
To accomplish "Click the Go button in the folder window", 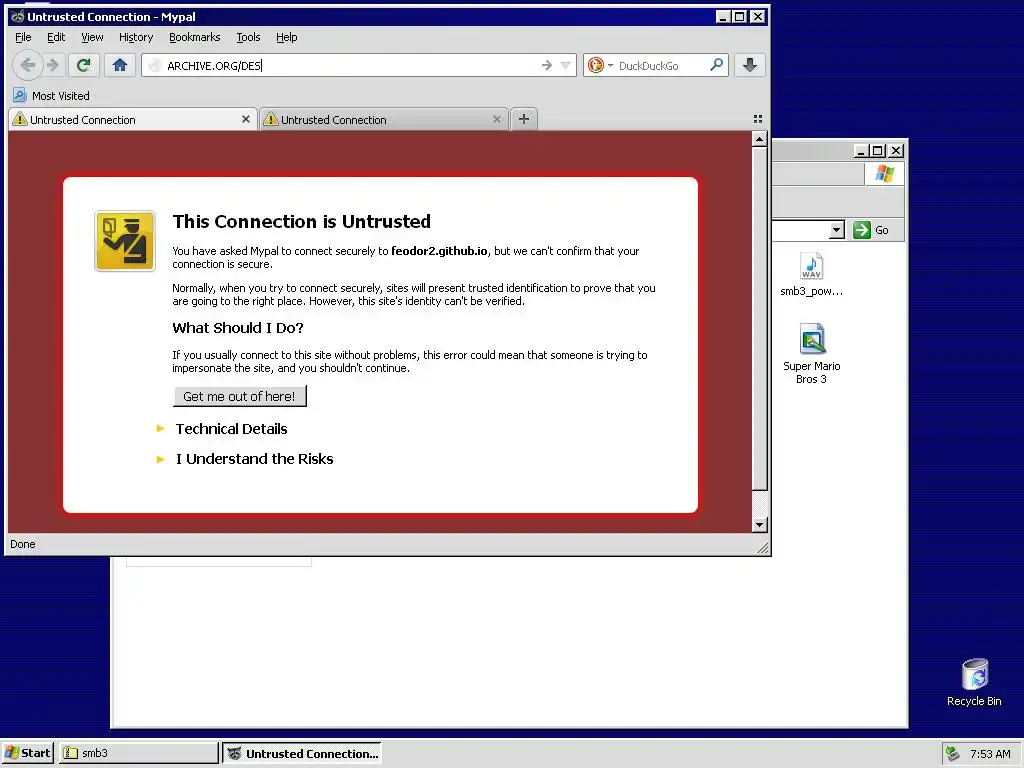I will [871, 230].
